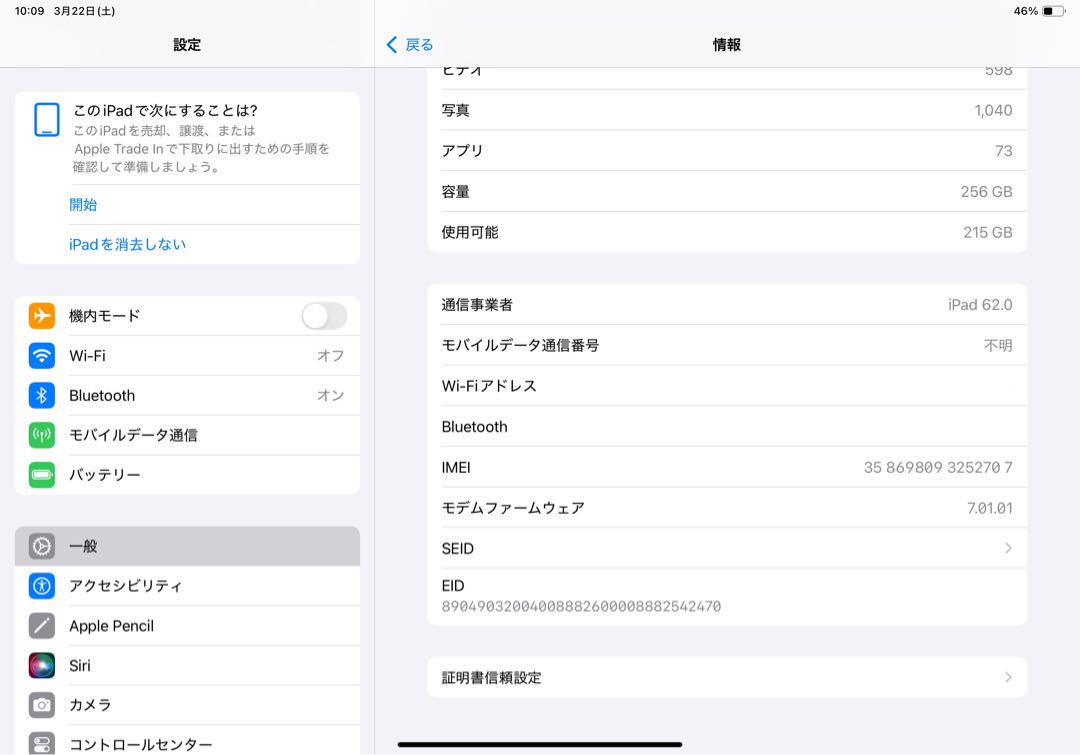Tap the Wi-Fiアドレス row label
Image resolution: width=1080 pixels, height=755 pixels.
[489, 386]
